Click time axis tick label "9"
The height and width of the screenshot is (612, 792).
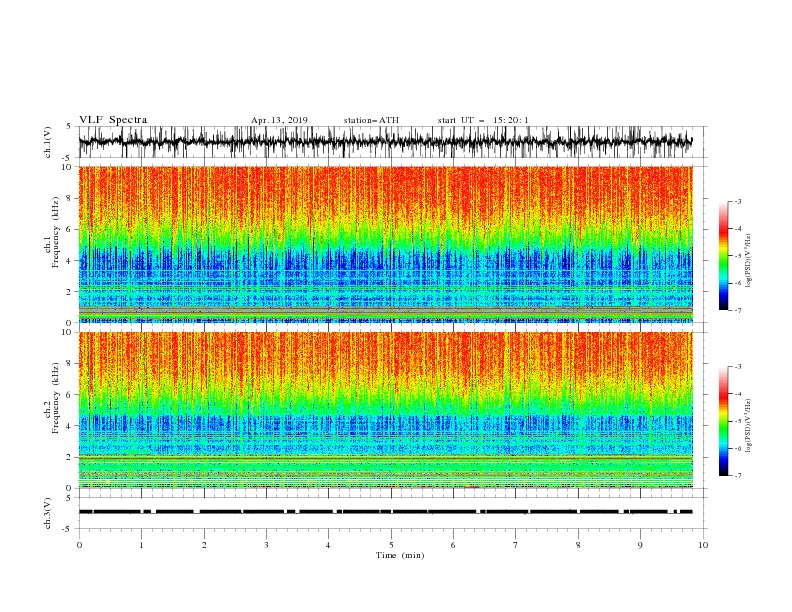(x=640, y=545)
